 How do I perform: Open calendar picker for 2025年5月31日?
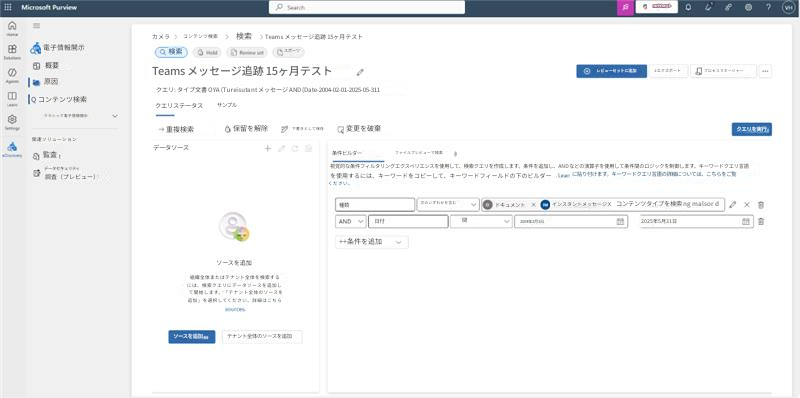[746, 221]
